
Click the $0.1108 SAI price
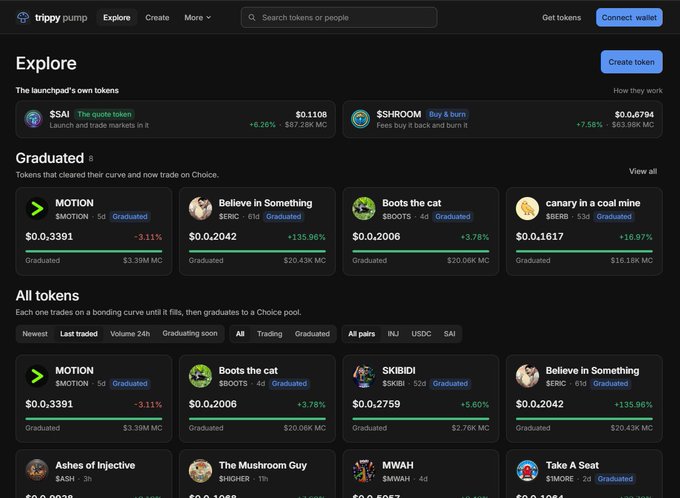(311, 115)
